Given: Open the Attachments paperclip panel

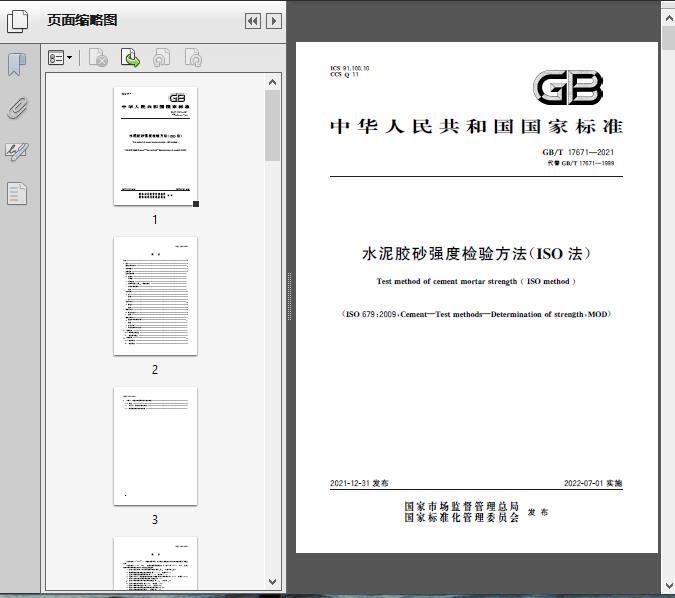Looking at the screenshot, I should tap(17, 108).
